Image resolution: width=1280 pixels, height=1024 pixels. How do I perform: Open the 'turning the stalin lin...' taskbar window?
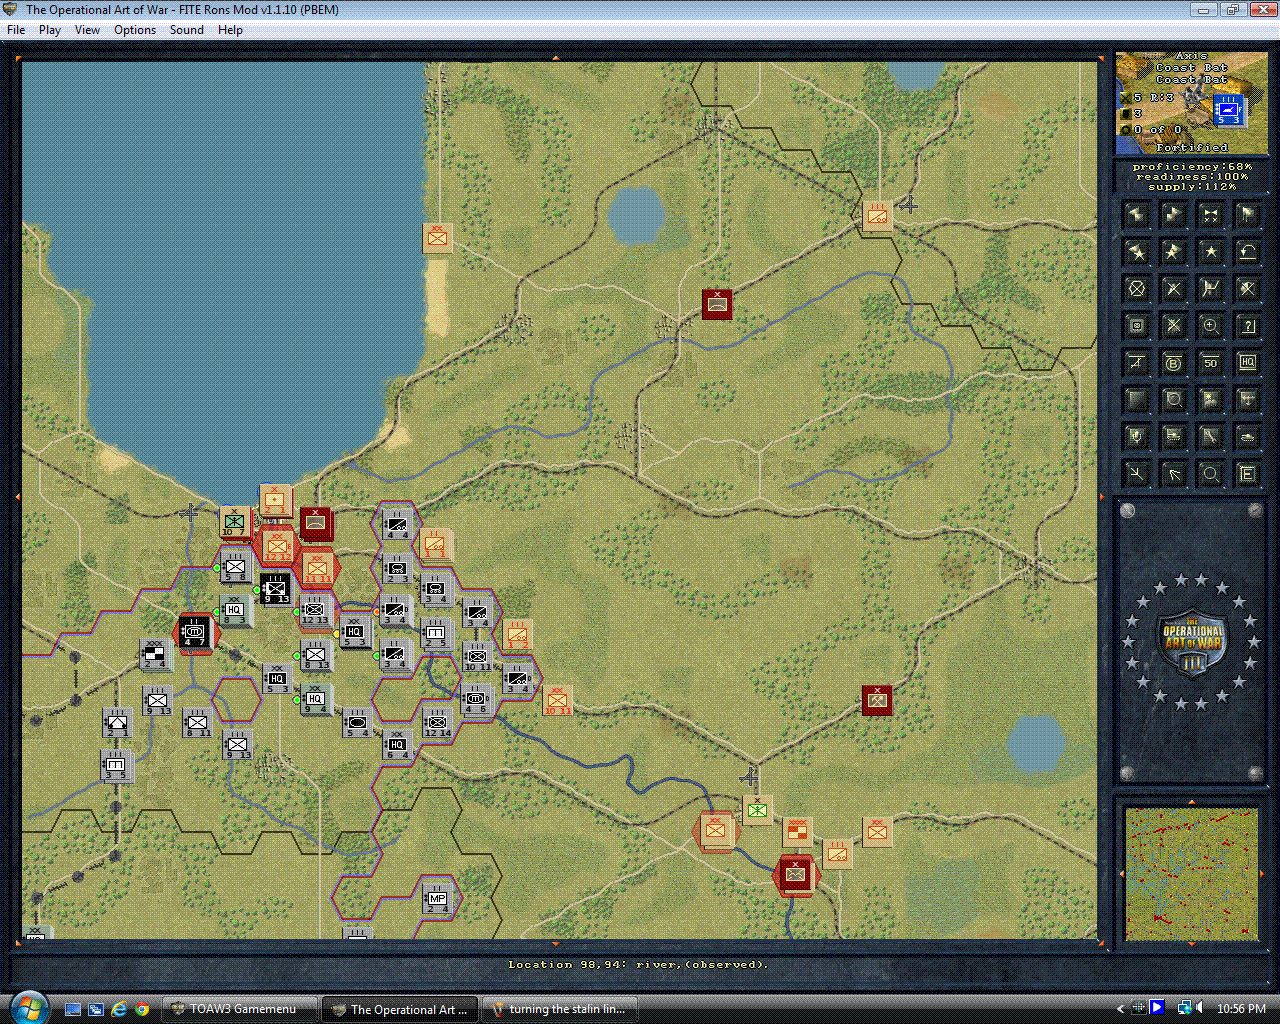(x=561, y=1008)
